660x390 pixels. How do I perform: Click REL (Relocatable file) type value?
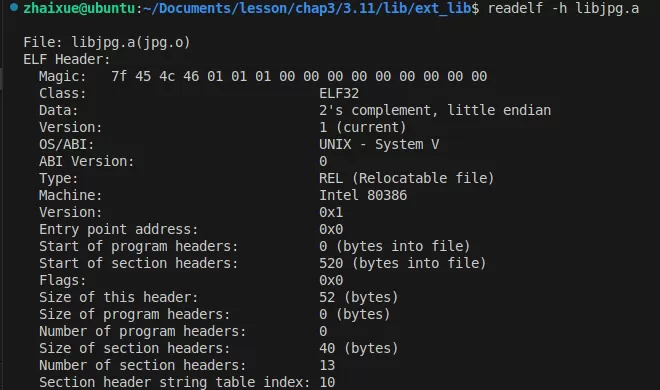pyautogui.click(x=406, y=178)
